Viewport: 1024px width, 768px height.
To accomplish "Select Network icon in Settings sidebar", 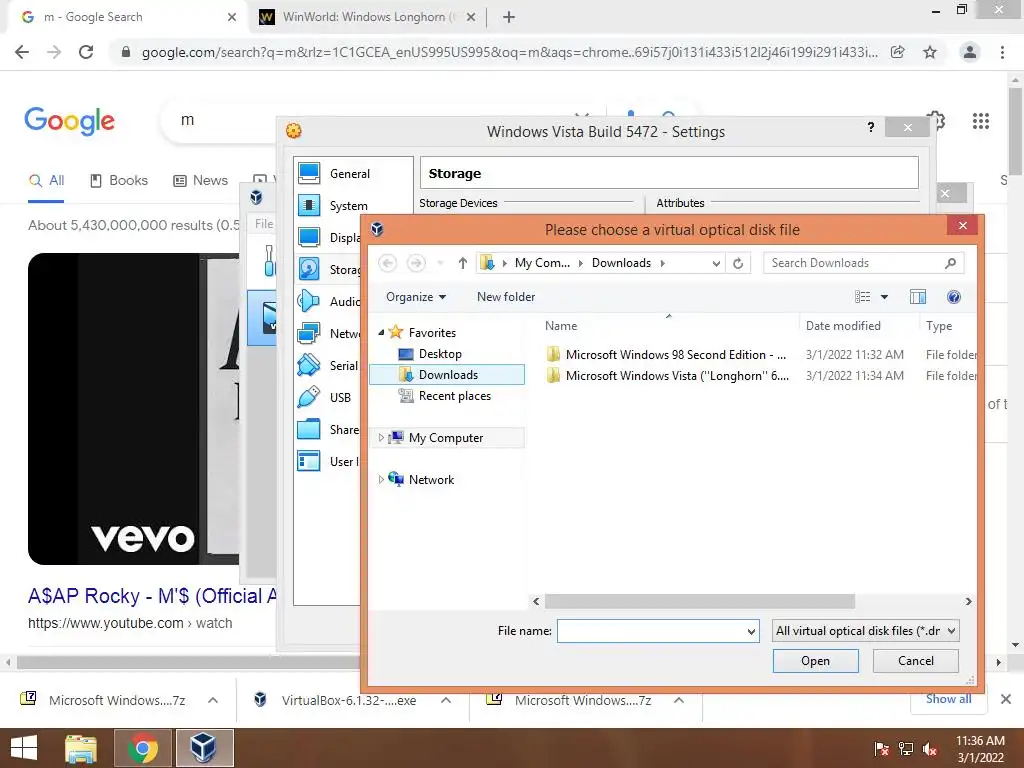I will point(309,333).
